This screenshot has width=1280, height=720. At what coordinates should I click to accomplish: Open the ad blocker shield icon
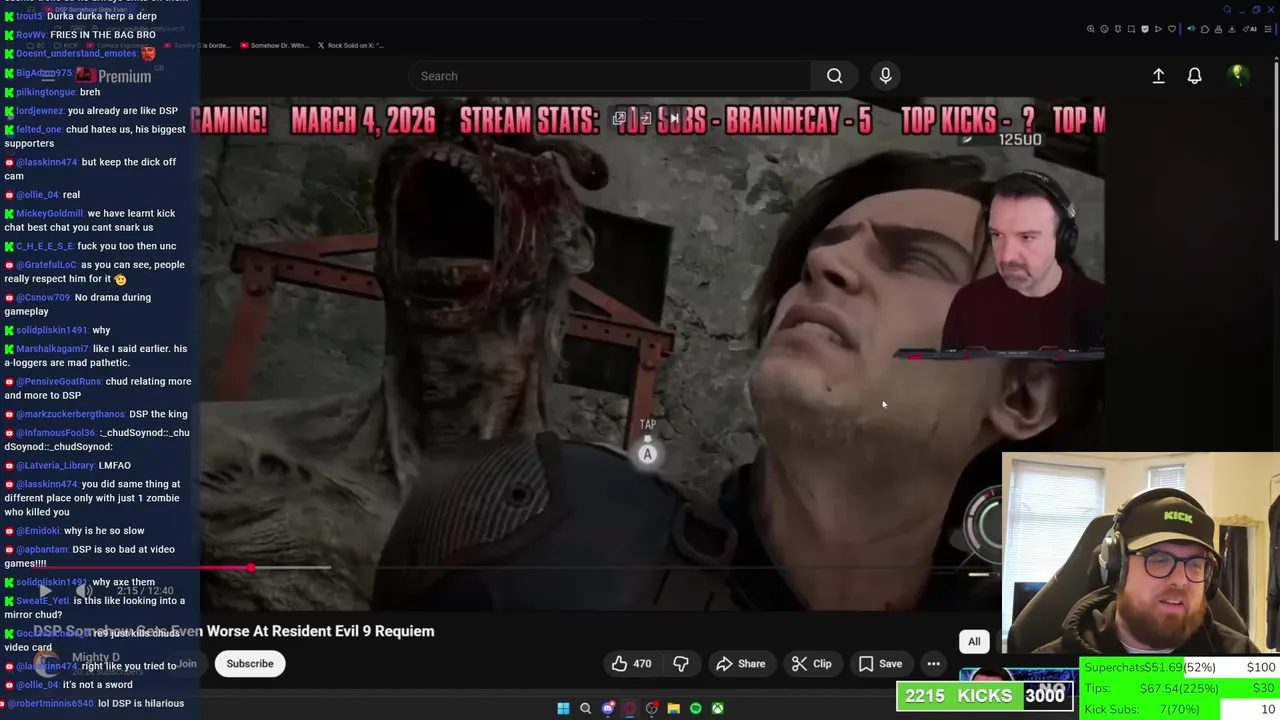coord(1145,29)
